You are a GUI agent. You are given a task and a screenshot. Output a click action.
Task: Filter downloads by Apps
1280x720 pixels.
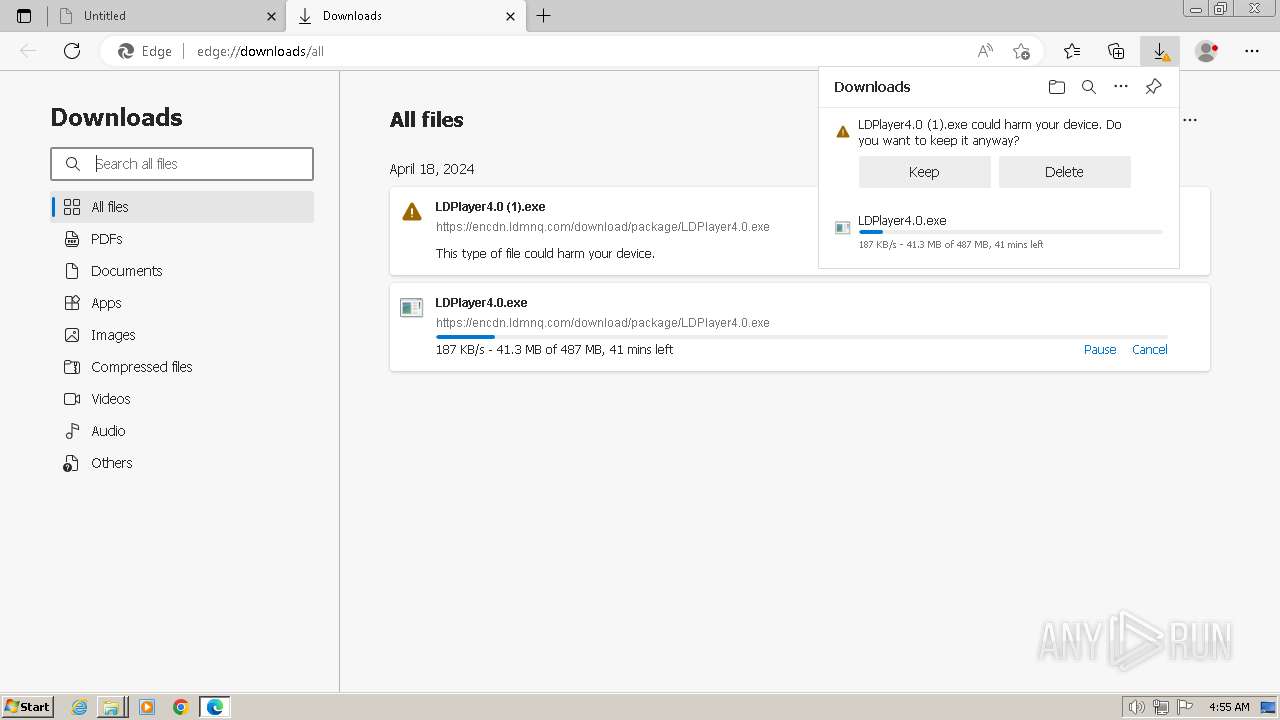182,303
